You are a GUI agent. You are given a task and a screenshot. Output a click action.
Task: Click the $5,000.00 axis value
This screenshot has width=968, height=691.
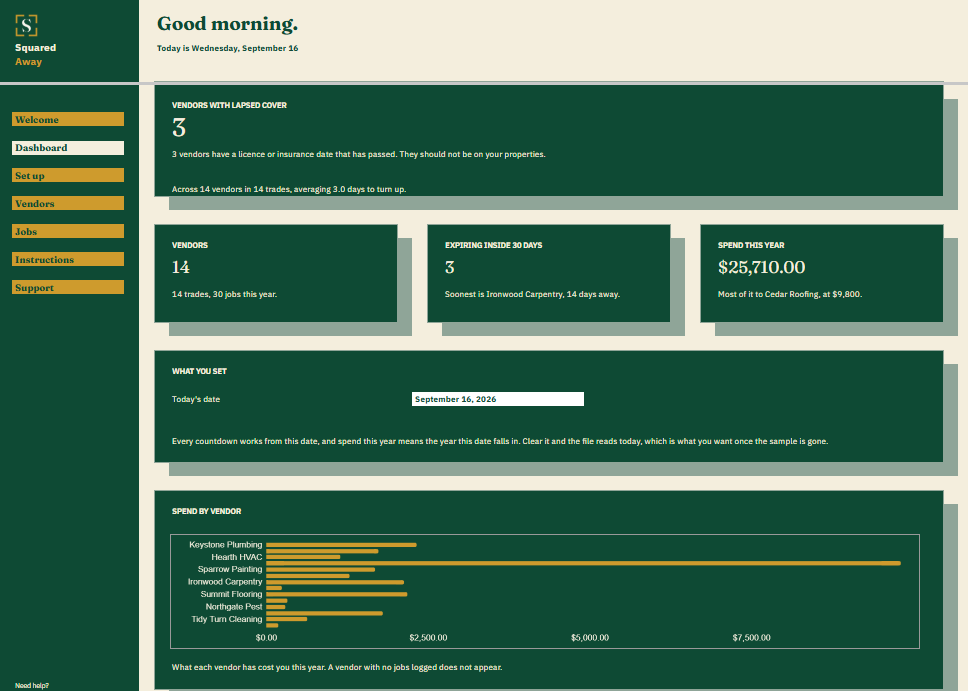590,637
